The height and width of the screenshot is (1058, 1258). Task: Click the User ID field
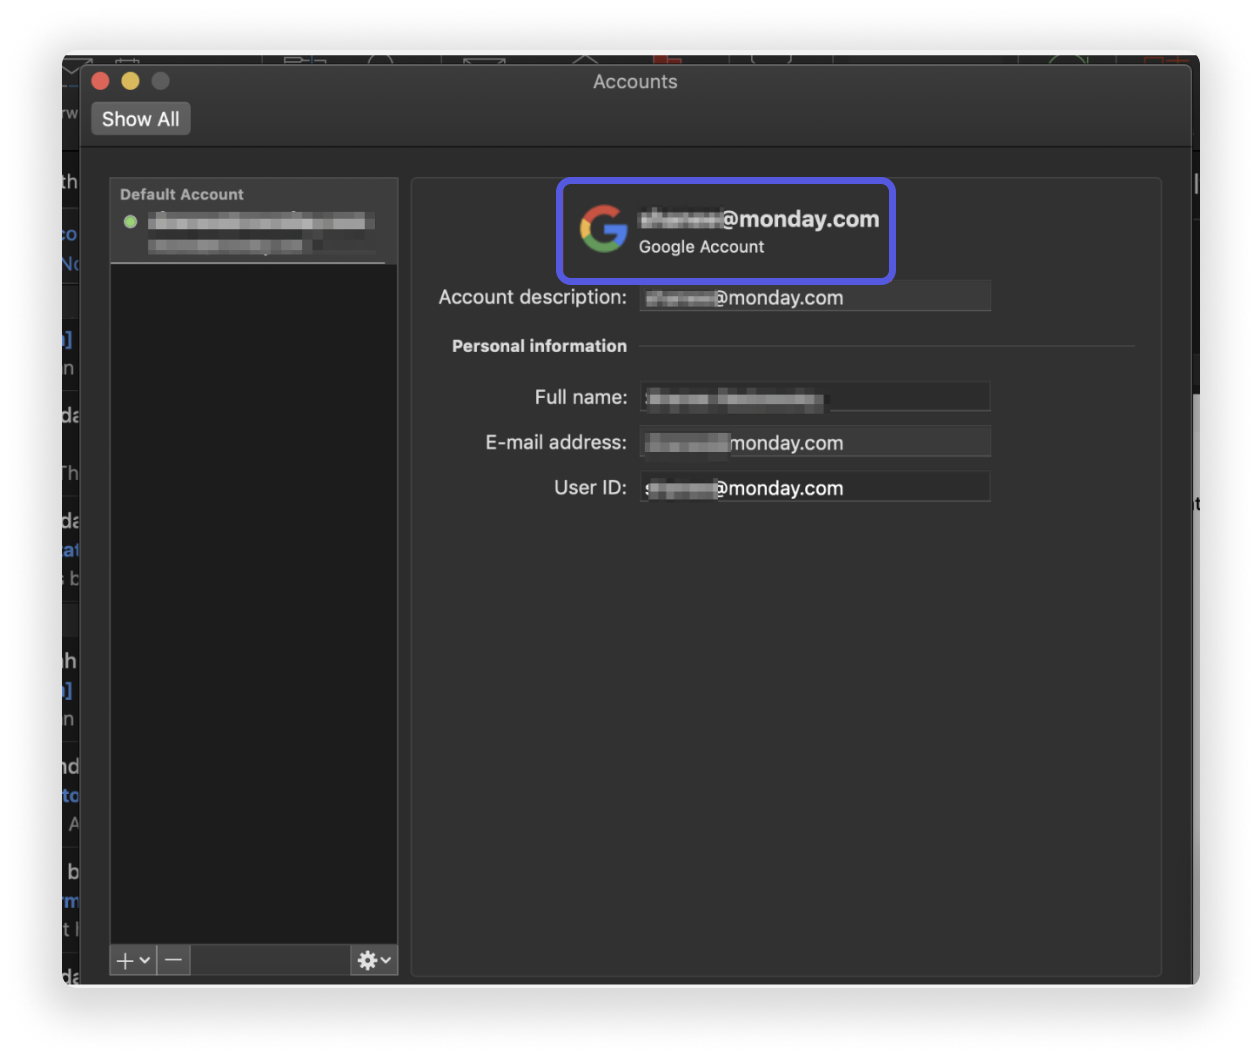tap(813, 487)
